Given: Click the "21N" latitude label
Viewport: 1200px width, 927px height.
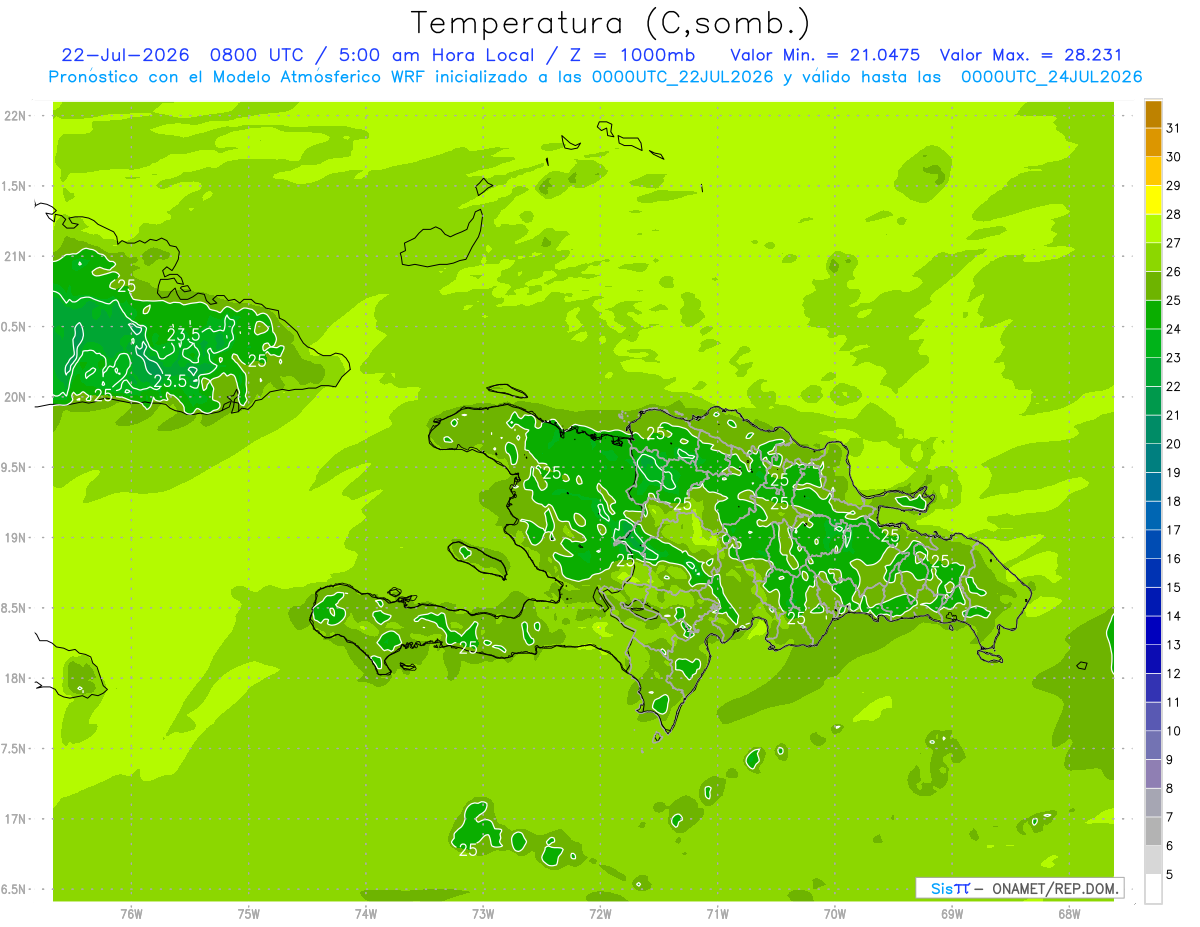Looking at the screenshot, I should [15, 257].
